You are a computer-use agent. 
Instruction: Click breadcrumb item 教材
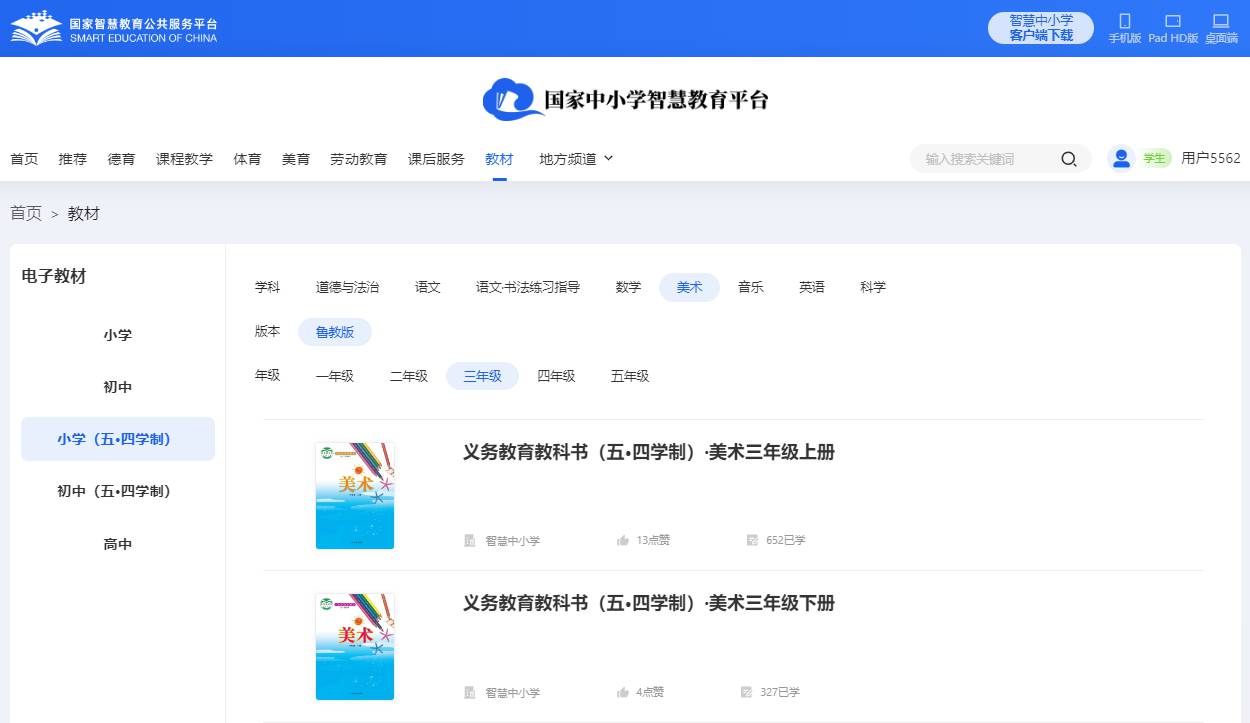click(84, 213)
